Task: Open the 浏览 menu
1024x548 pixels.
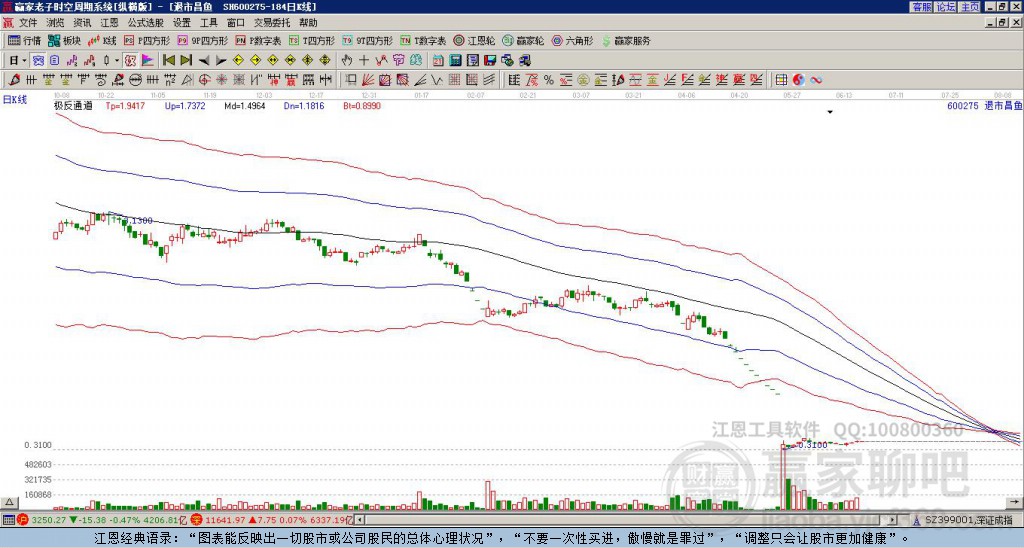Action: (56, 23)
